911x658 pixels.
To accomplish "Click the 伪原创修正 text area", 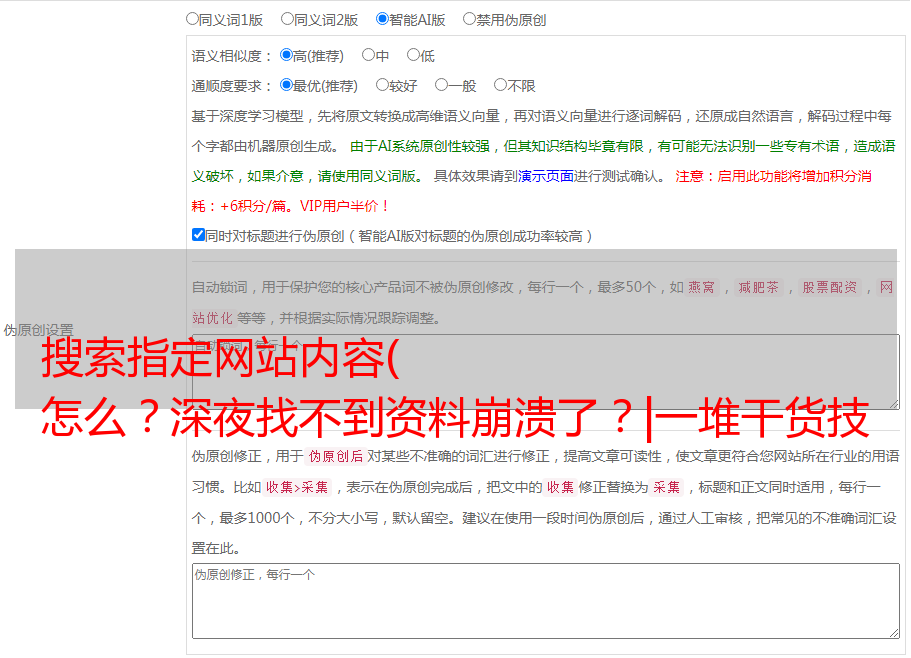I will pos(546,601).
